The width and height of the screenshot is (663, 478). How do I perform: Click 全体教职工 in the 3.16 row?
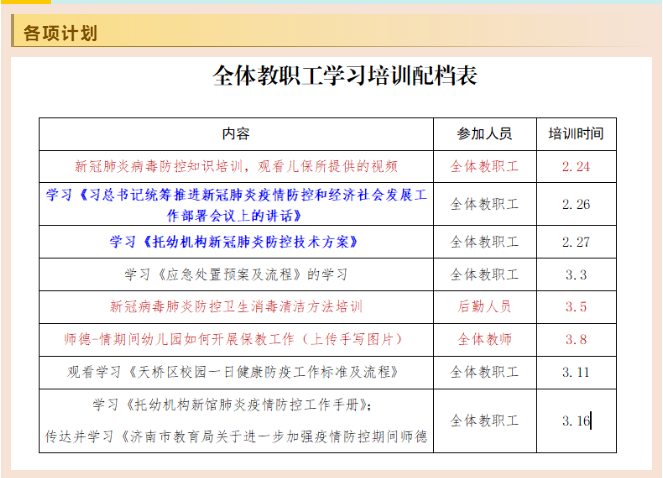point(485,420)
